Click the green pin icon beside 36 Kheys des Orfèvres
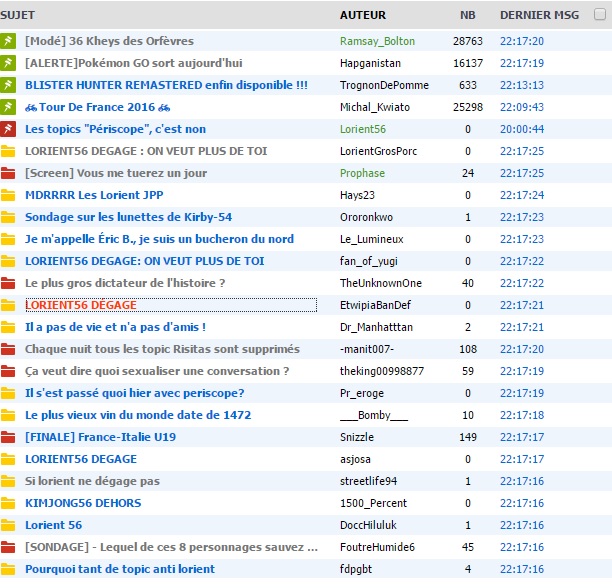 click(9, 41)
